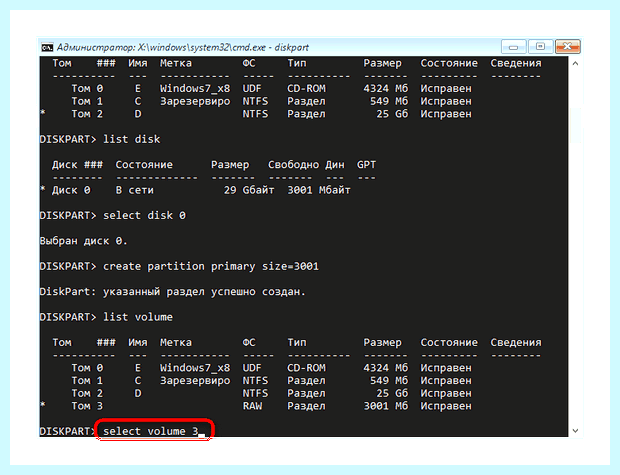
Task: Click 'UDF' value in top table
Action: [x=252, y=89]
